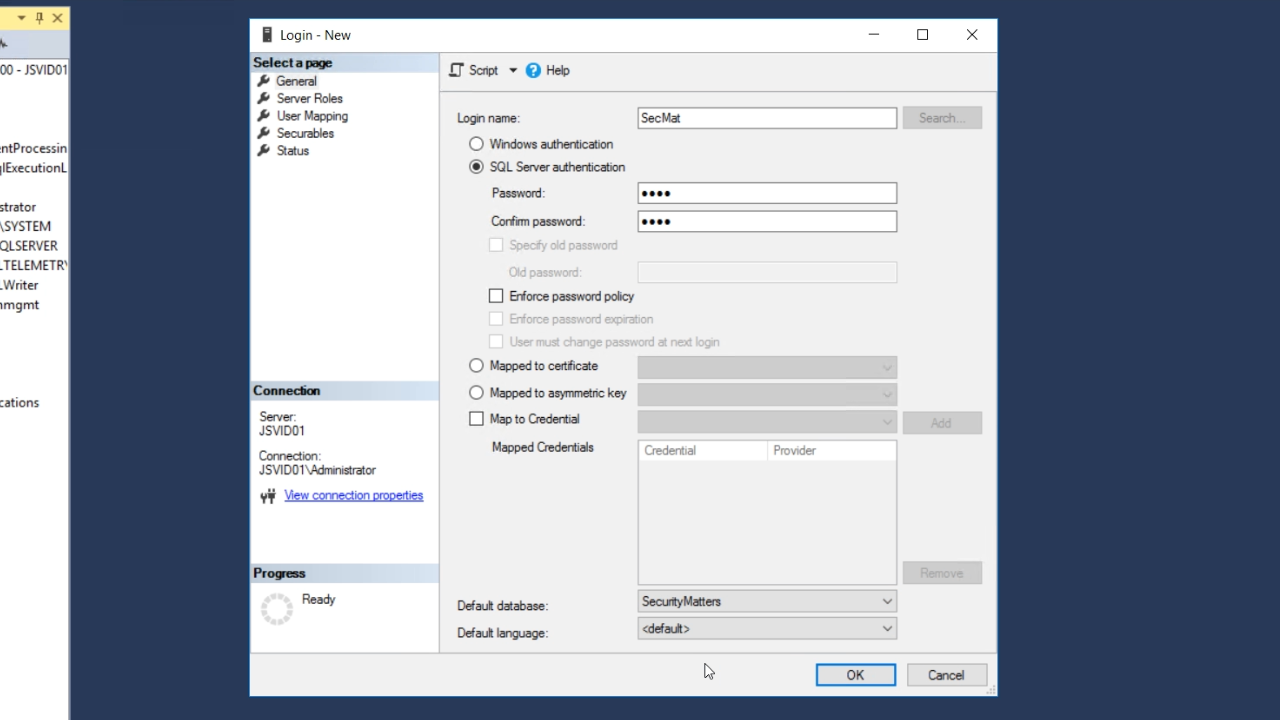This screenshot has height=720, width=1280.
Task: Click the User Mapping wrench icon
Action: (x=264, y=116)
